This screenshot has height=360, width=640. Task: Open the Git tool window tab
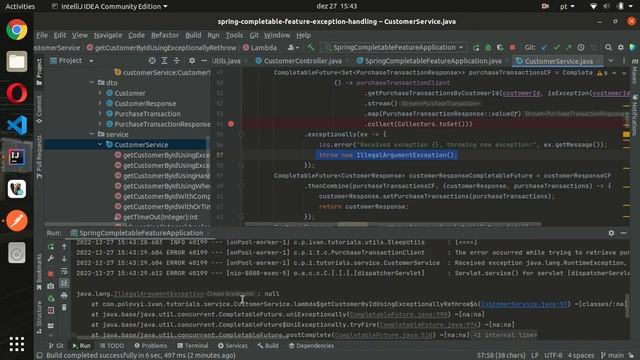[x=56, y=346]
